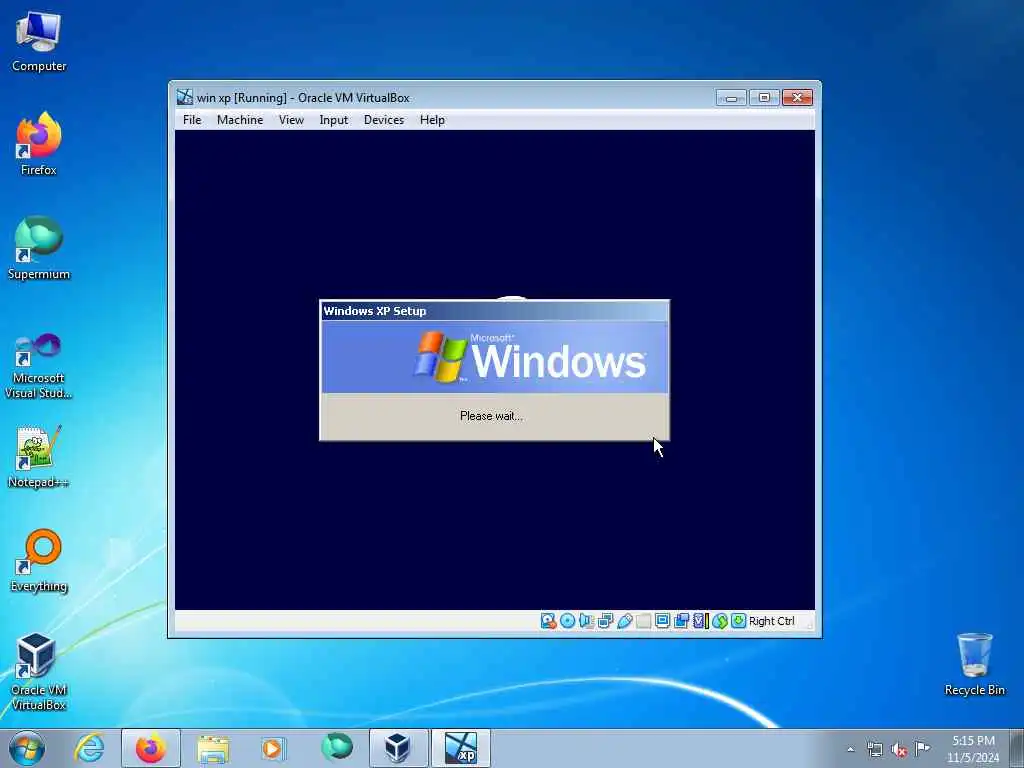Select the Recycle Bin desktop icon
The height and width of the screenshot is (768, 1024).
[x=974, y=665]
